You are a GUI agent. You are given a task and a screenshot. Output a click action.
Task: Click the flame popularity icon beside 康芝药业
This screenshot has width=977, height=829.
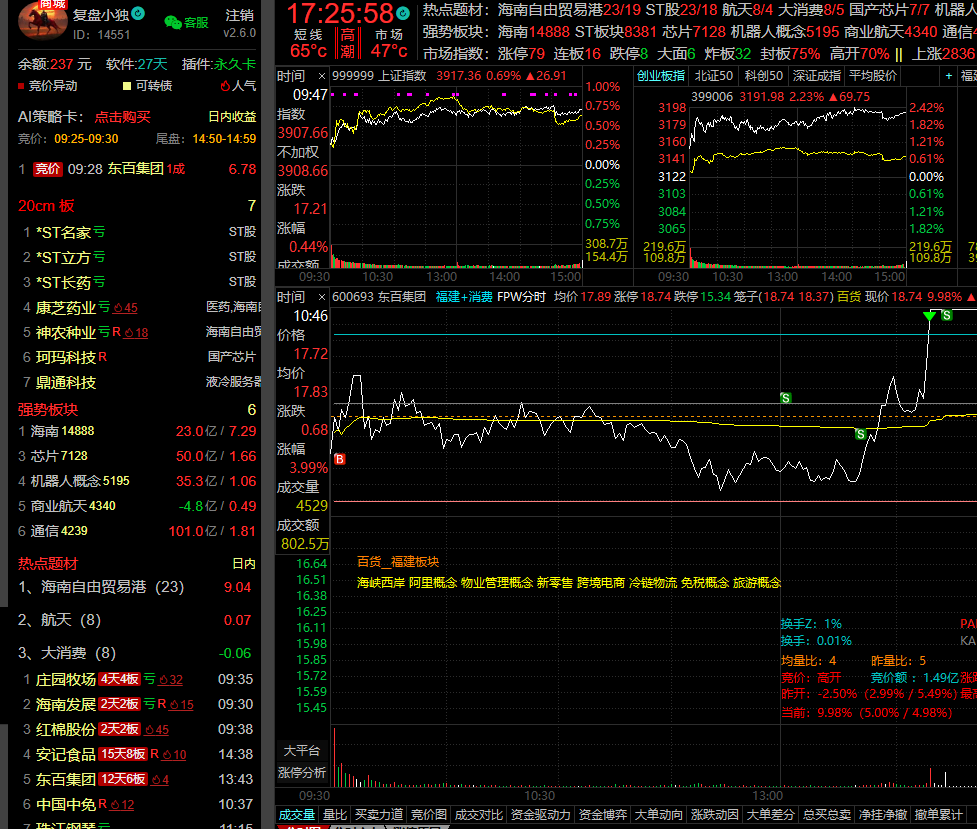click(117, 308)
